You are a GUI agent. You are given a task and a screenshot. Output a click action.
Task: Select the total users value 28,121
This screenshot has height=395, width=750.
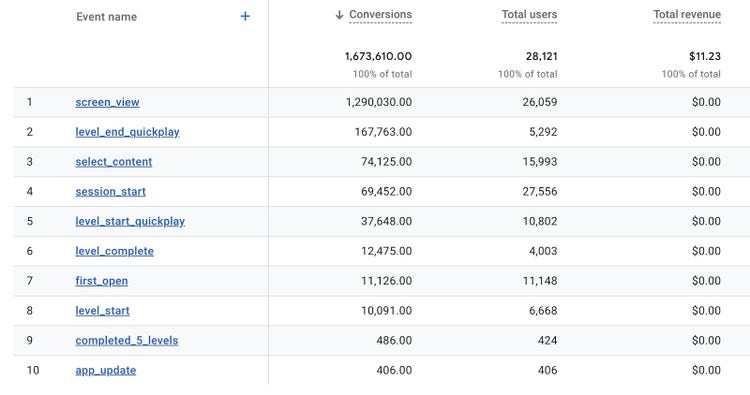(541, 56)
